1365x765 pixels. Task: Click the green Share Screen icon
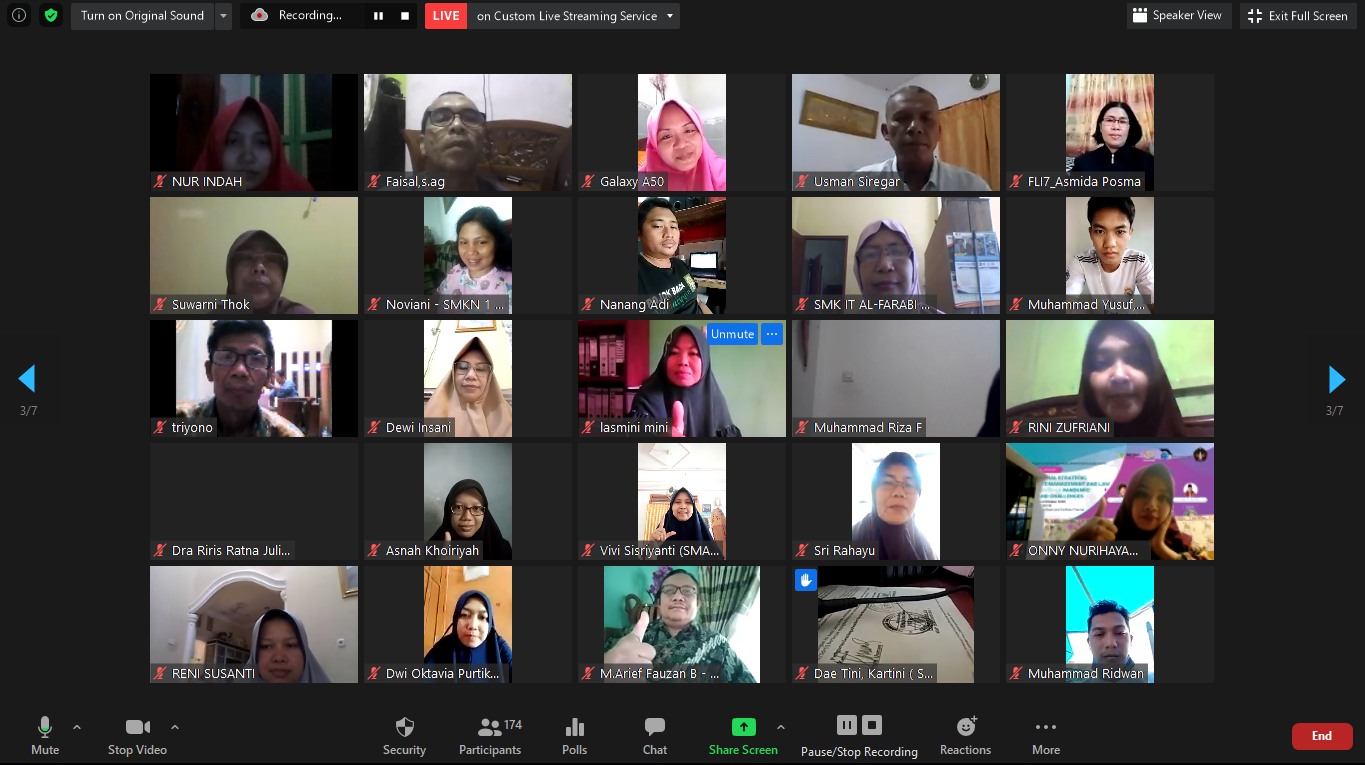pos(743,727)
